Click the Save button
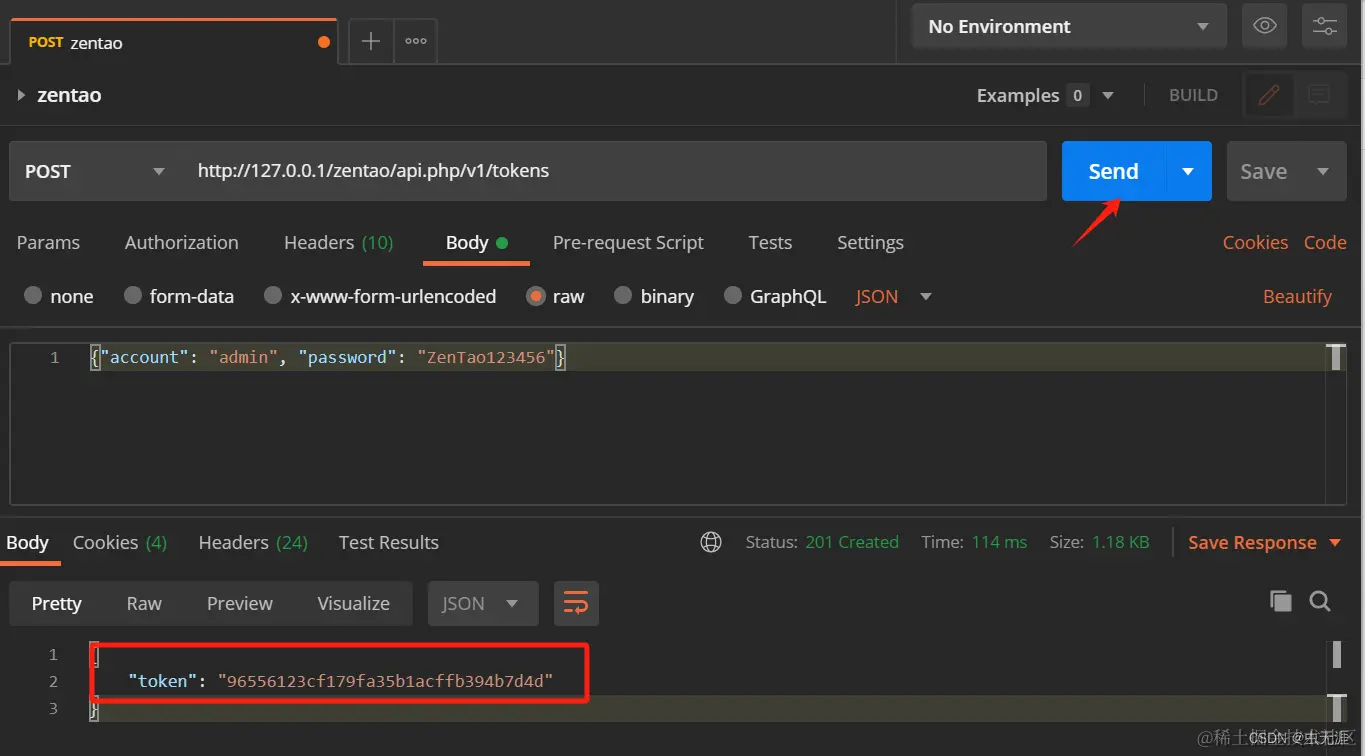Viewport: 1365px width, 756px height. 1264,171
